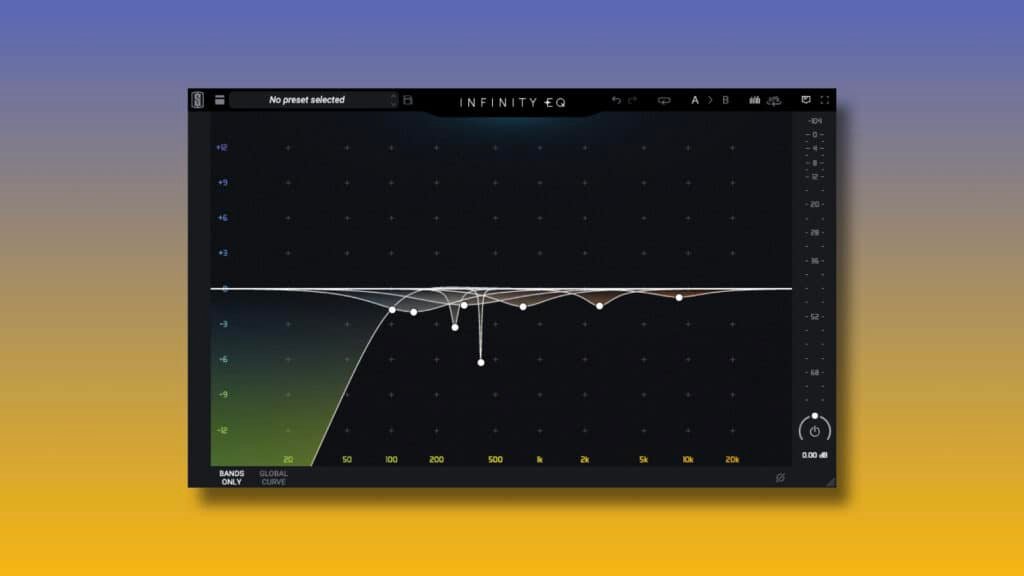Click the INFINITY EQ title
1024x576 pixels.
click(x=513, y=103)
